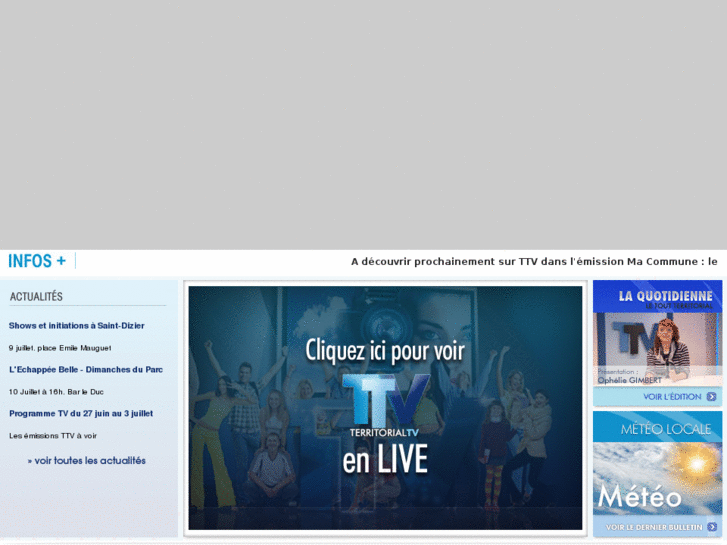Click the arrow icon beside Voir l'édition
The width and height of the screenshot is (727, 545).
[711, 397]
